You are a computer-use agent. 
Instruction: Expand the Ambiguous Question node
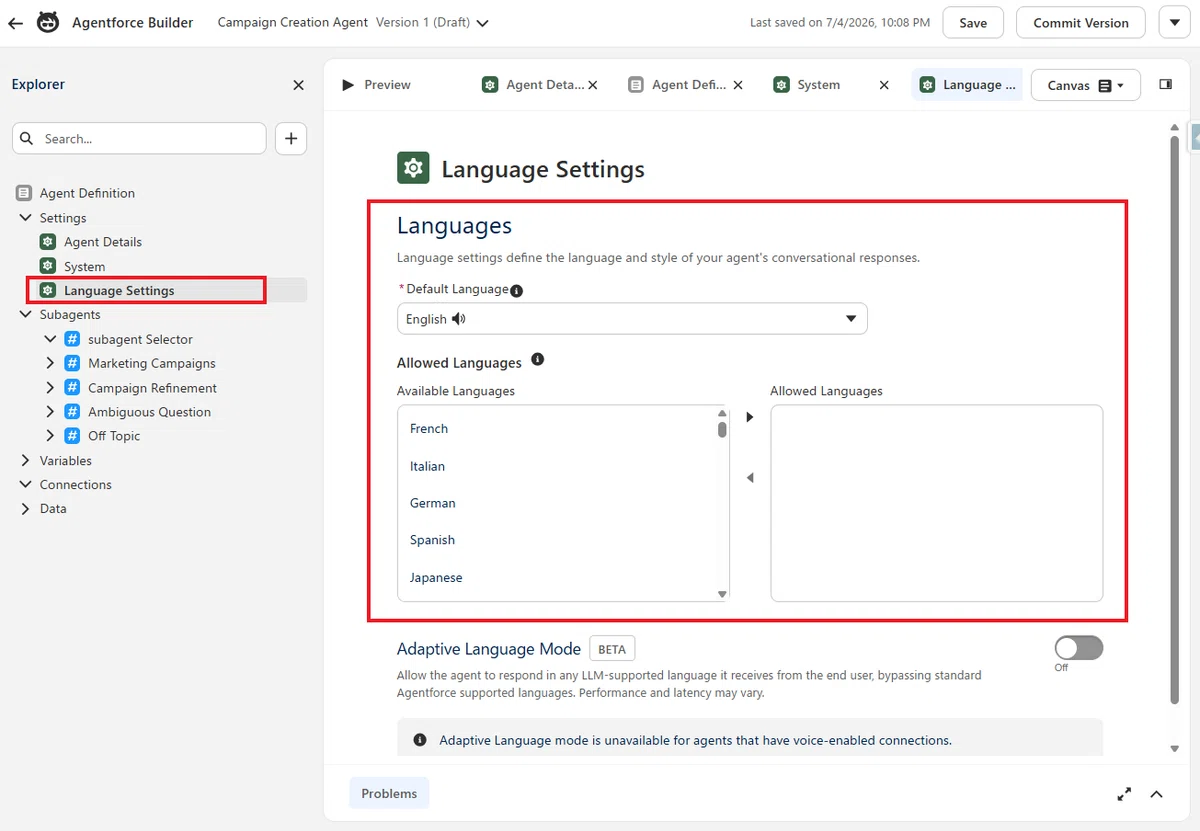[50, 411]
